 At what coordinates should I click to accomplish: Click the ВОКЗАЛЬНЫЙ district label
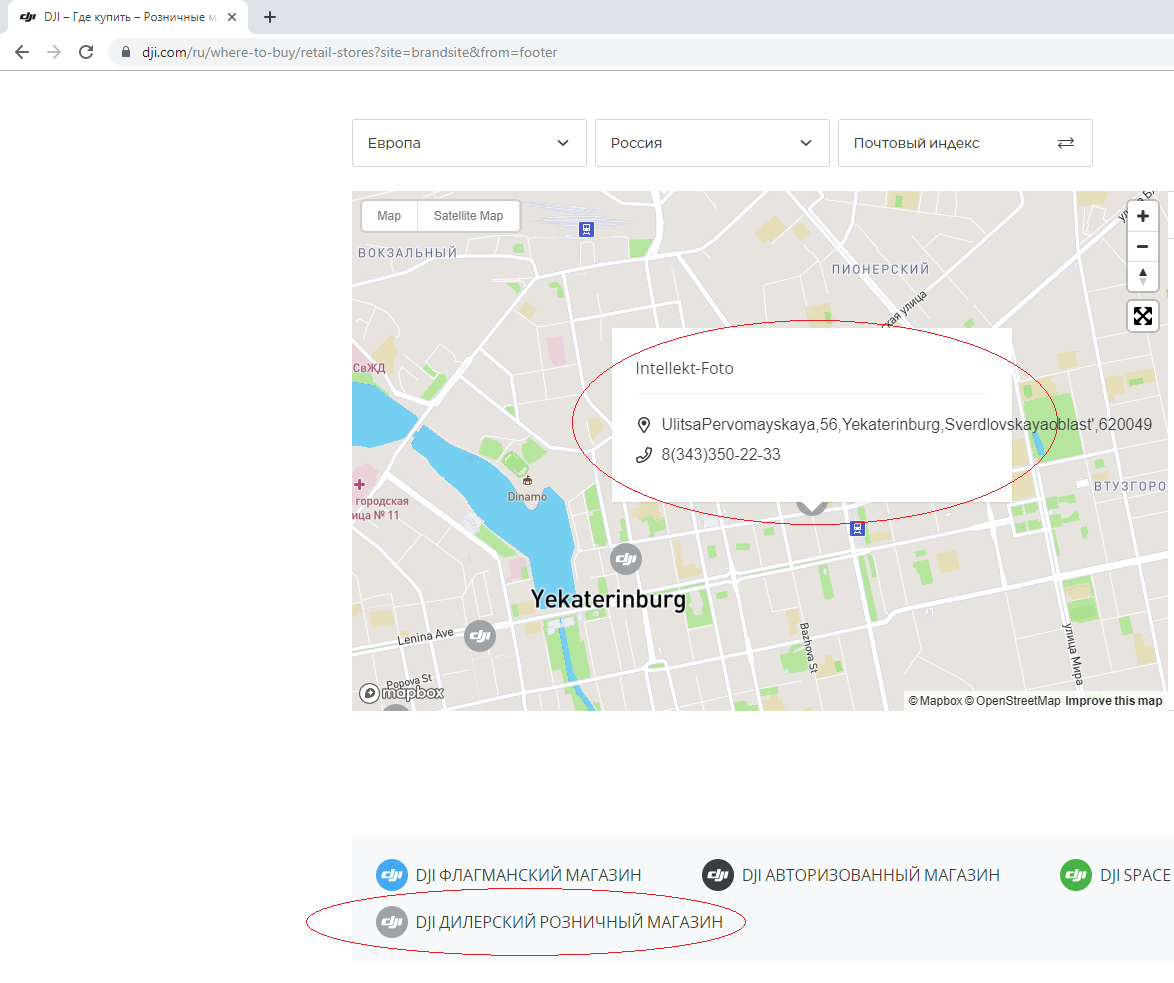coord(407,253)
